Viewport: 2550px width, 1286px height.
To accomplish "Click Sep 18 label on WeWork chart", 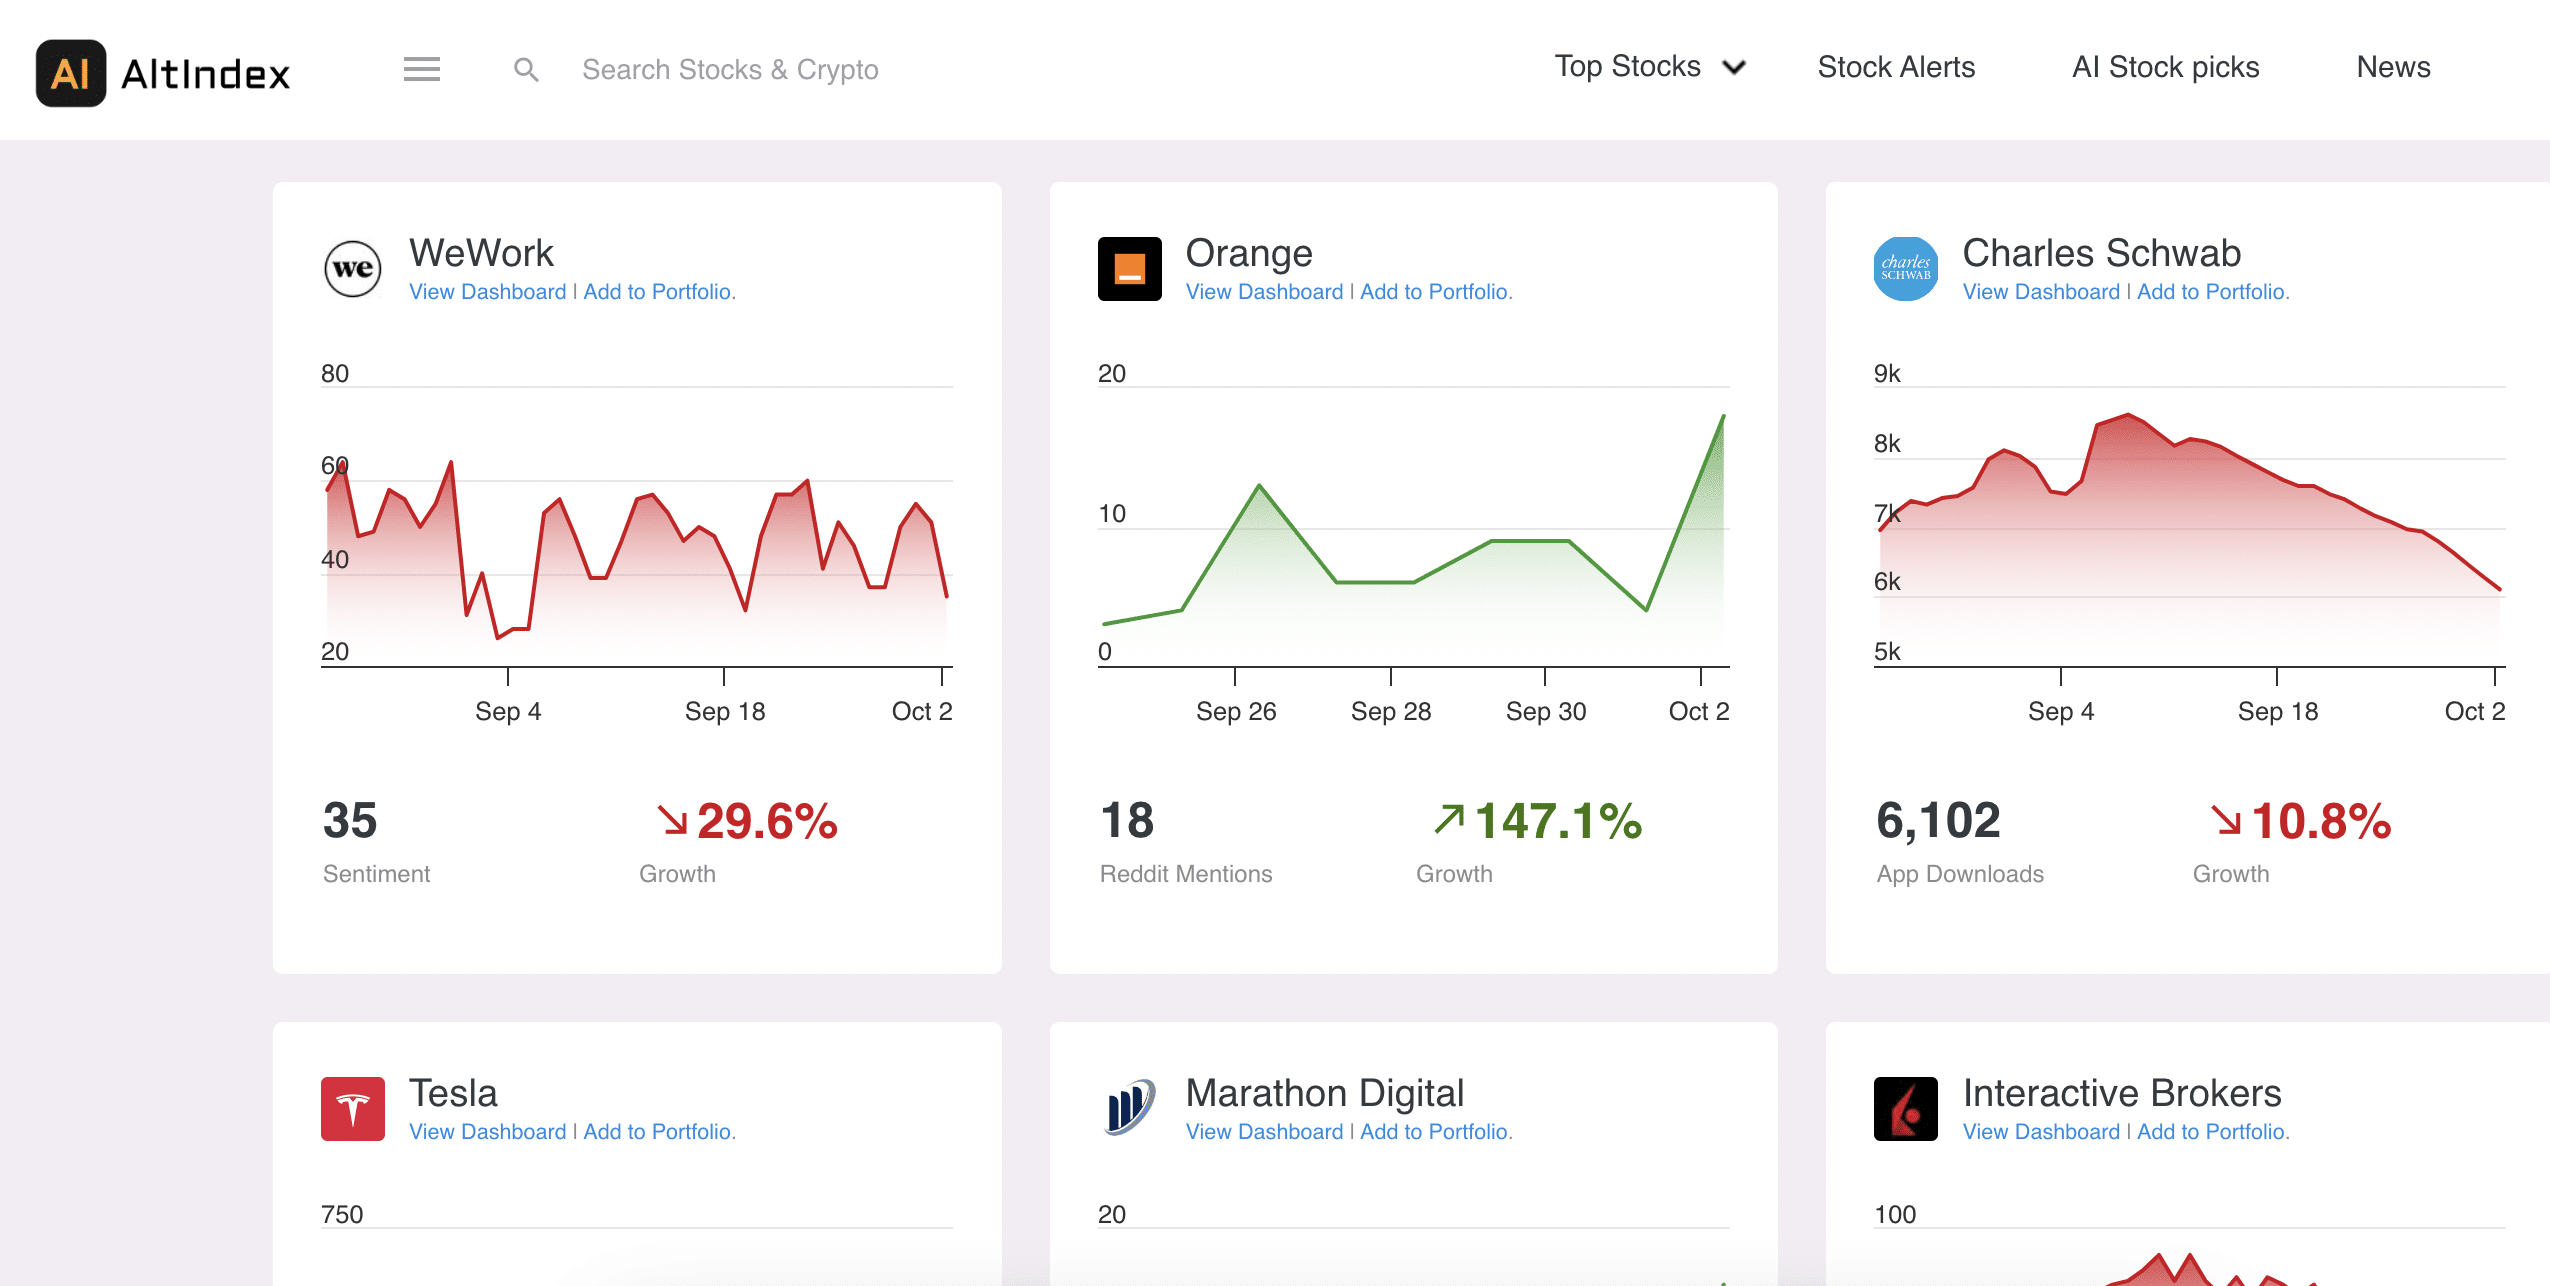I will pos(725,711).
